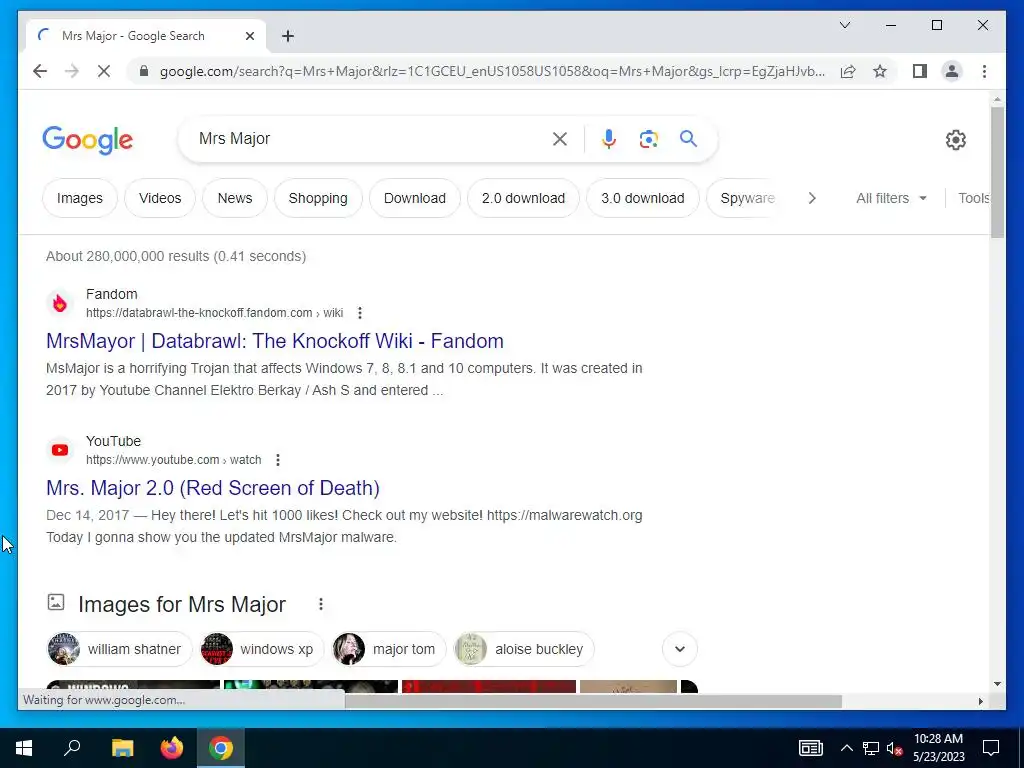Open the taskbar clock showing 10:28 AM
Viewport: 1024px width, 768px height.
[x=938, y=748]
